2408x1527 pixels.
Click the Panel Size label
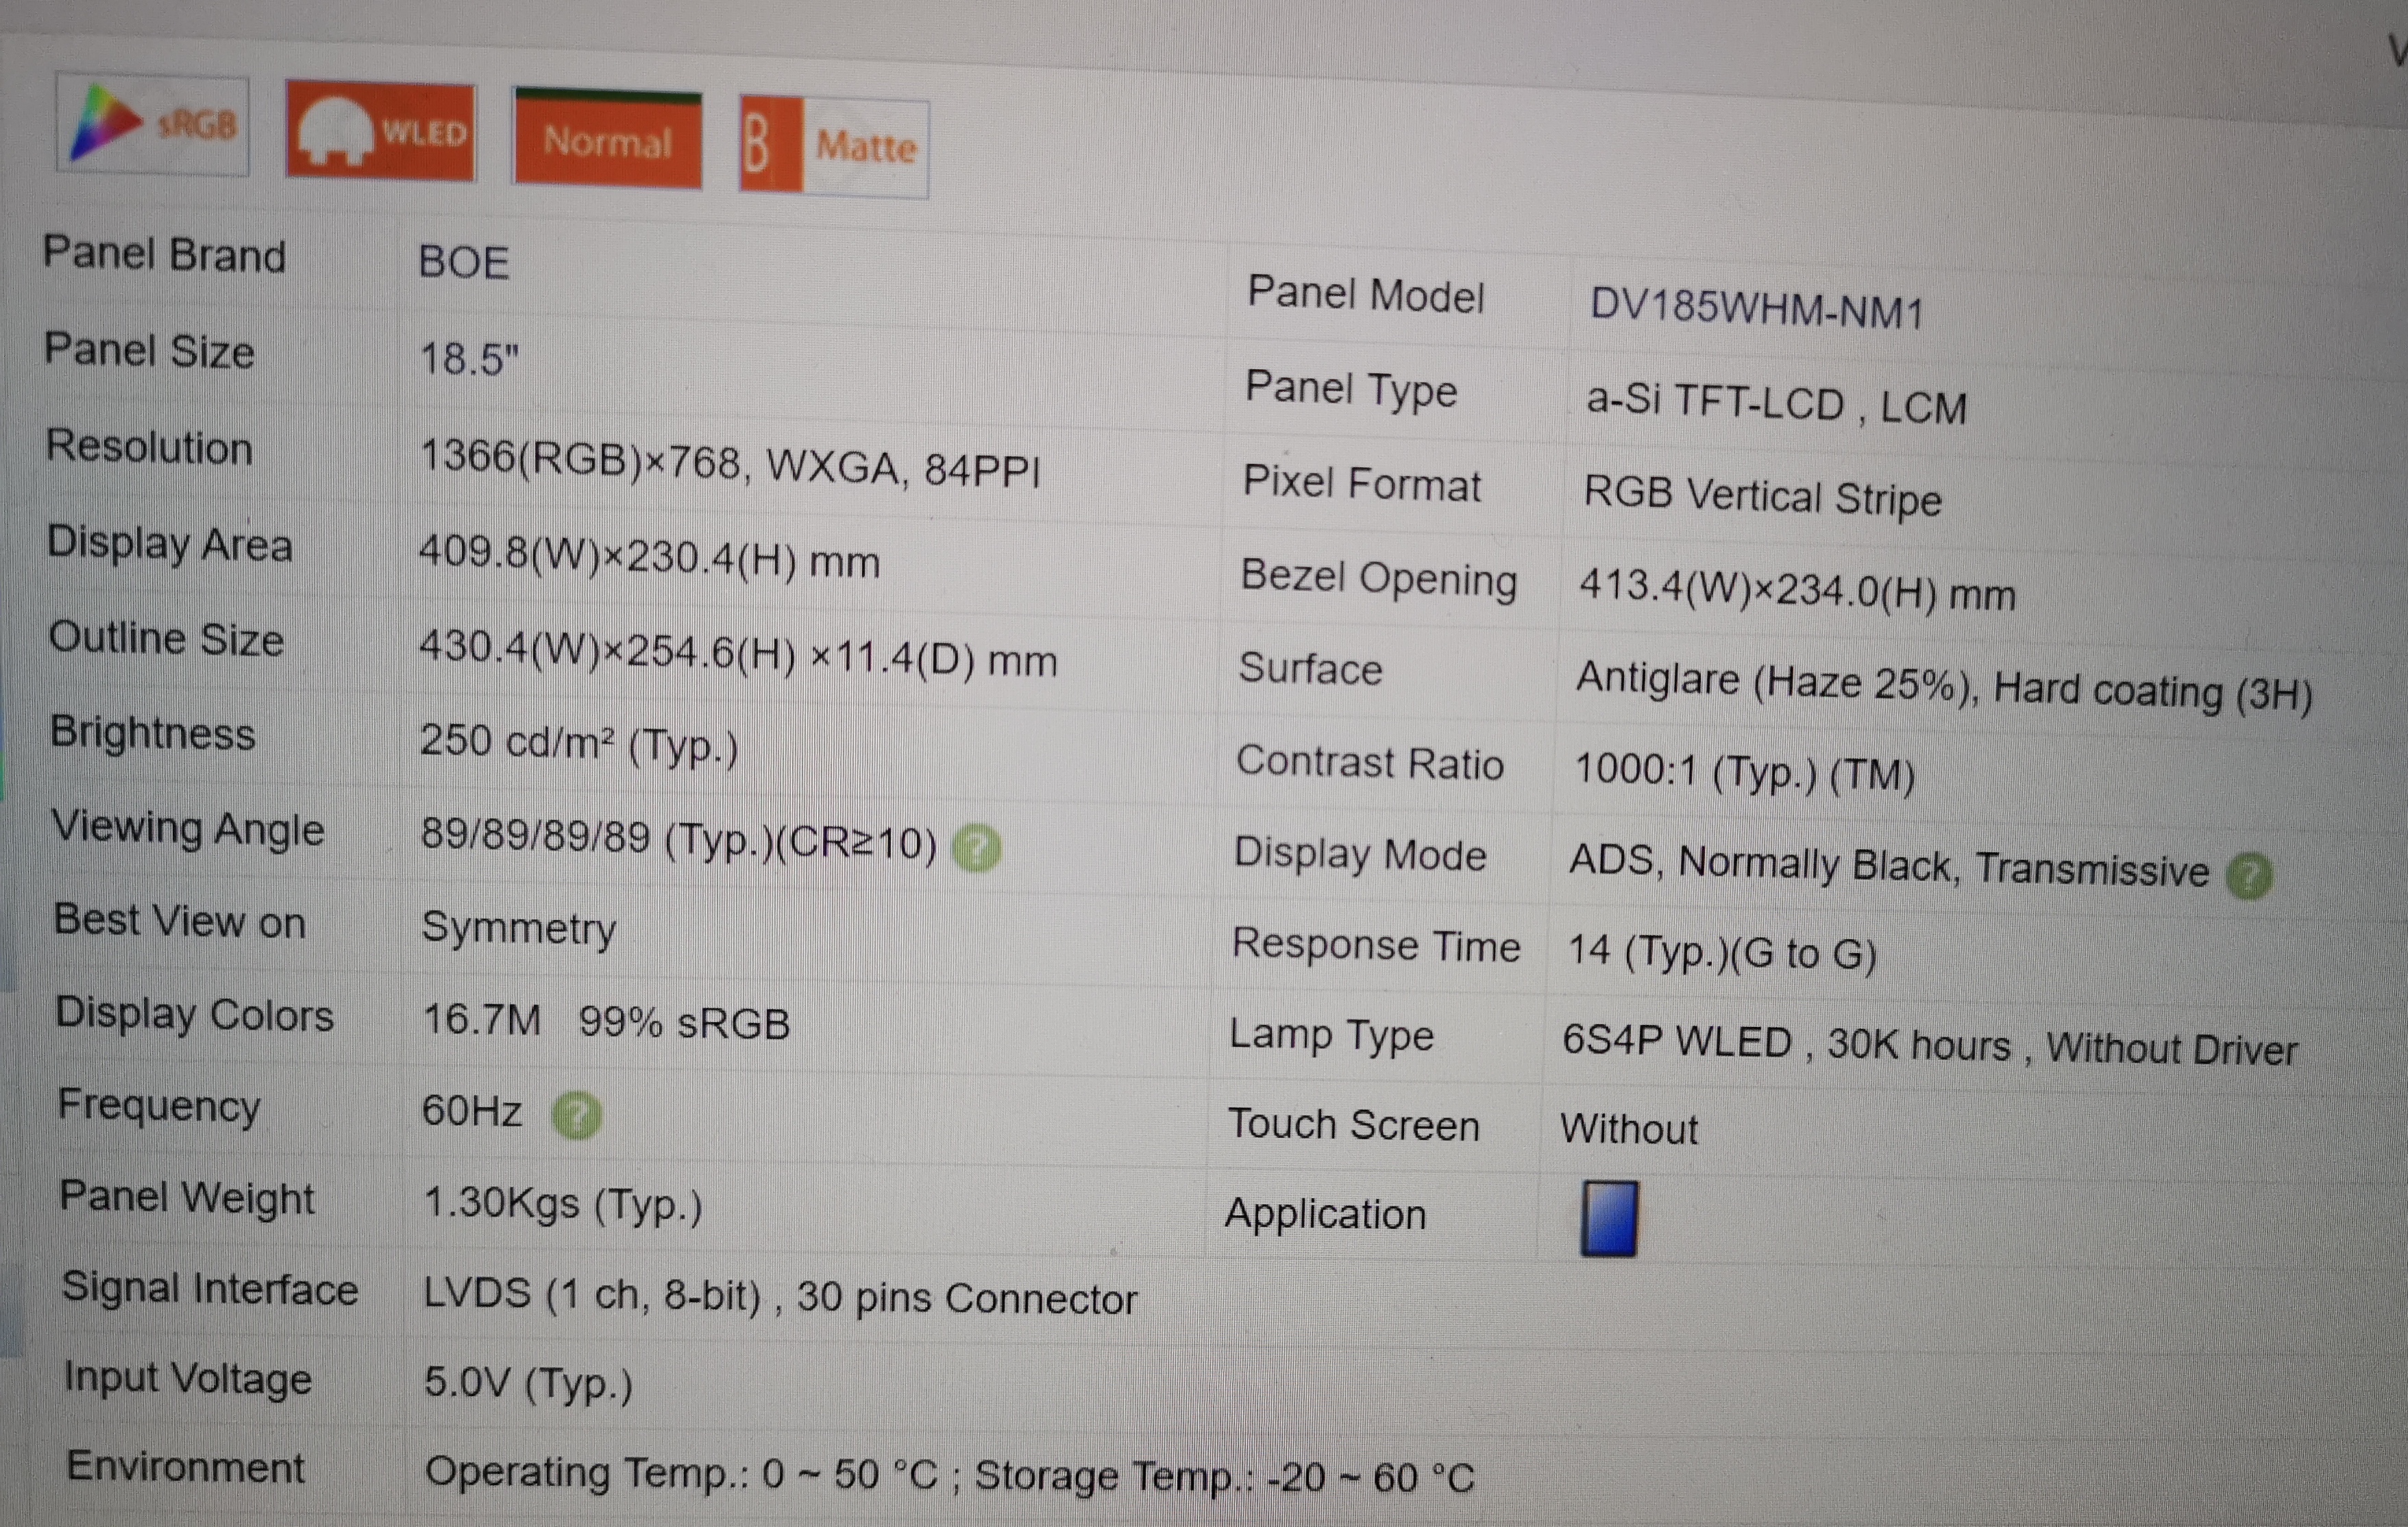[x=149, y=350]
